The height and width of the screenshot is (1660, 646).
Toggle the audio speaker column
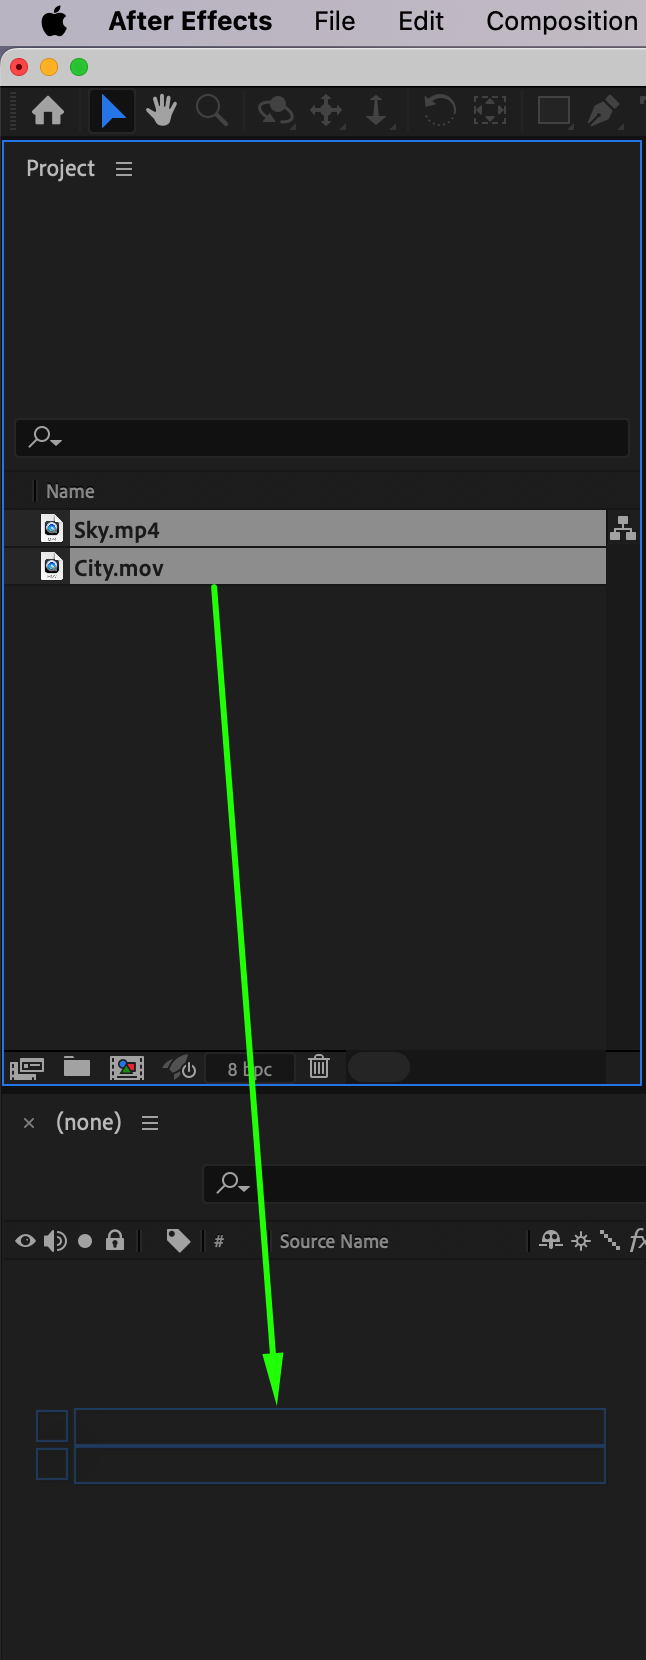point(55,1241)
